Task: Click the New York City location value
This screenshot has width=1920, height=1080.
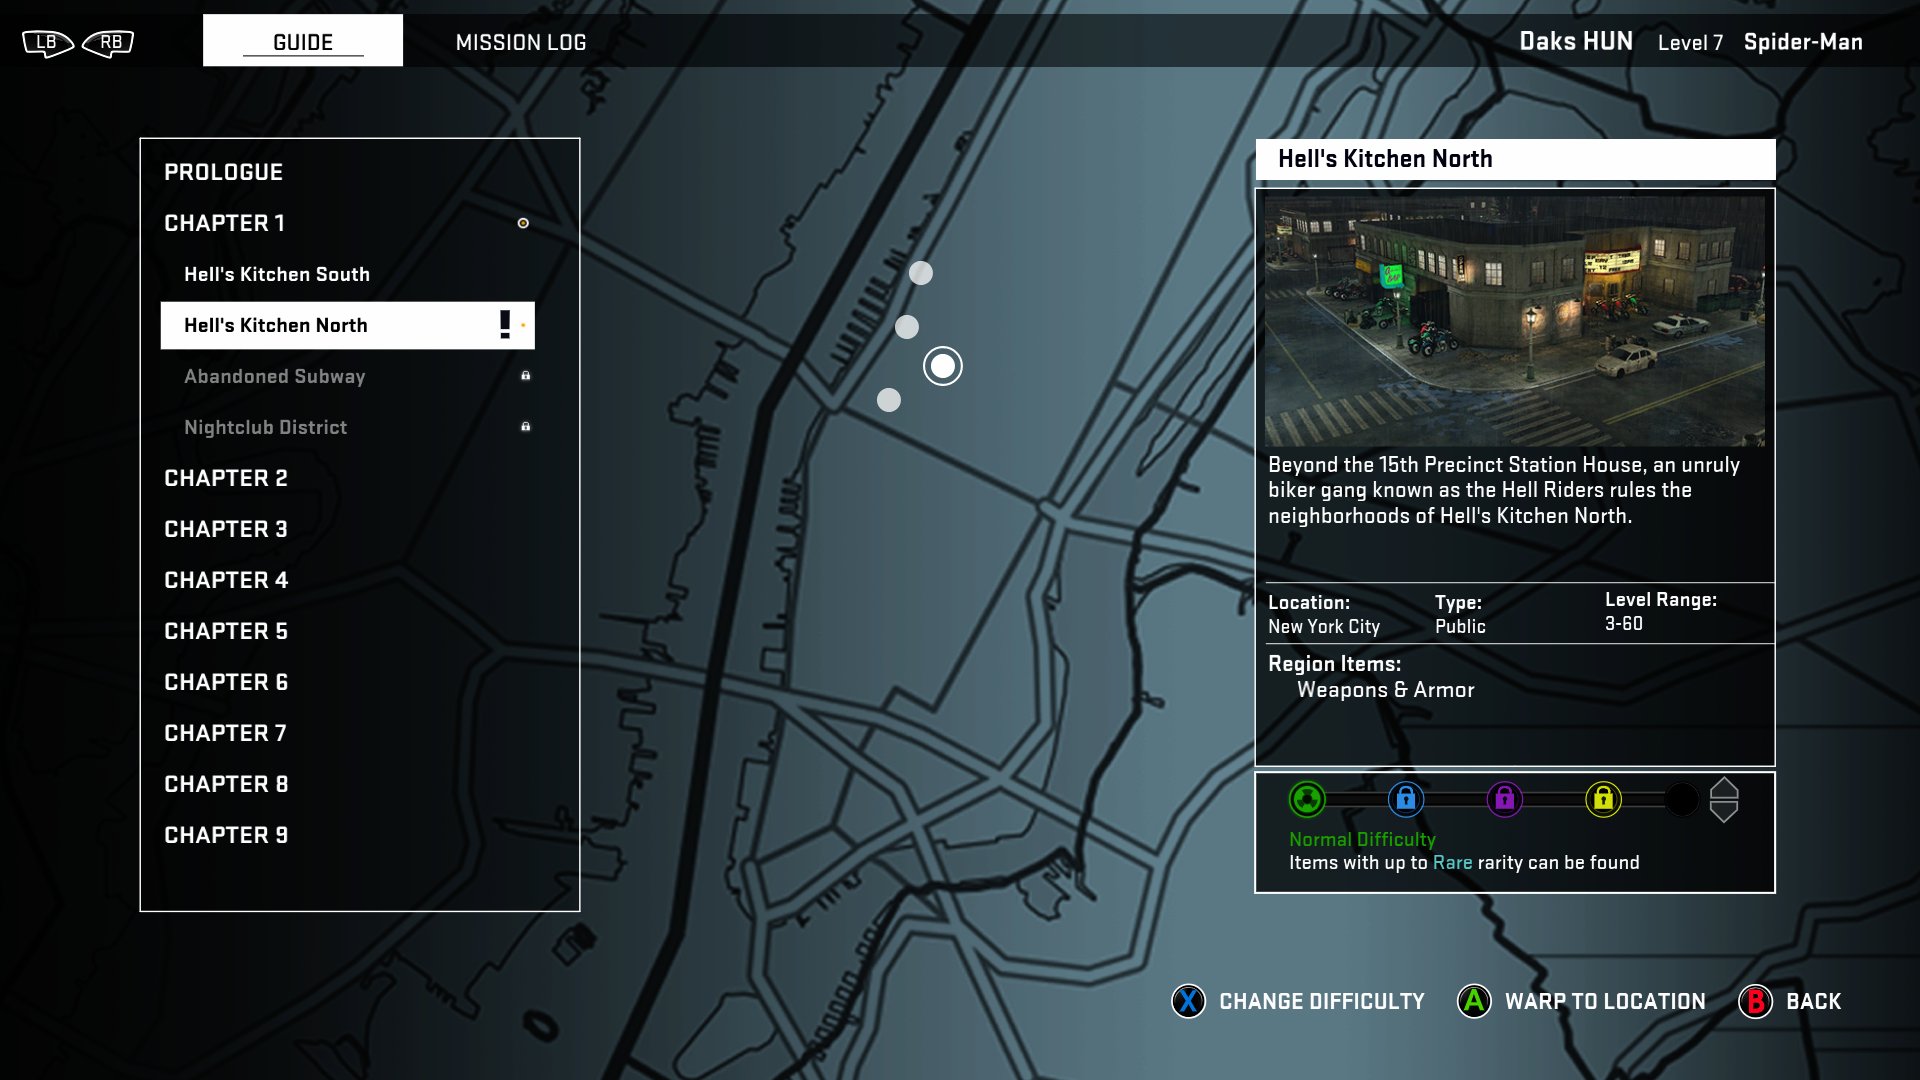Action: point(1324,627)
